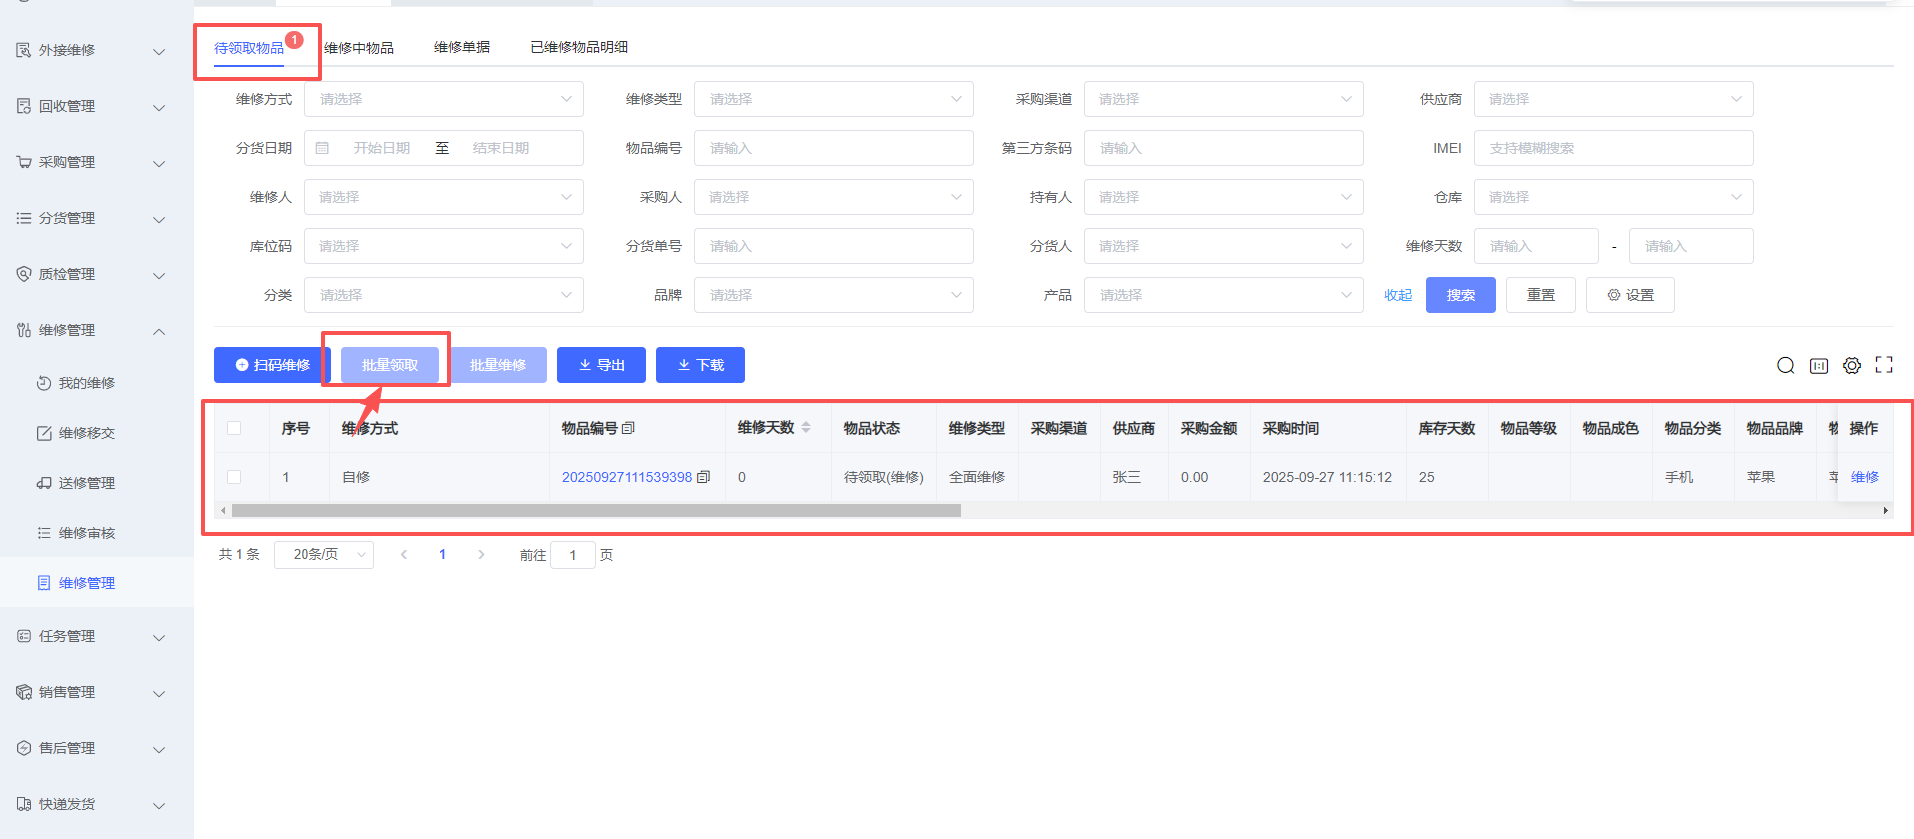Check the checkbox for row 1
The image size is (1914, 839).
pos(234,477)
